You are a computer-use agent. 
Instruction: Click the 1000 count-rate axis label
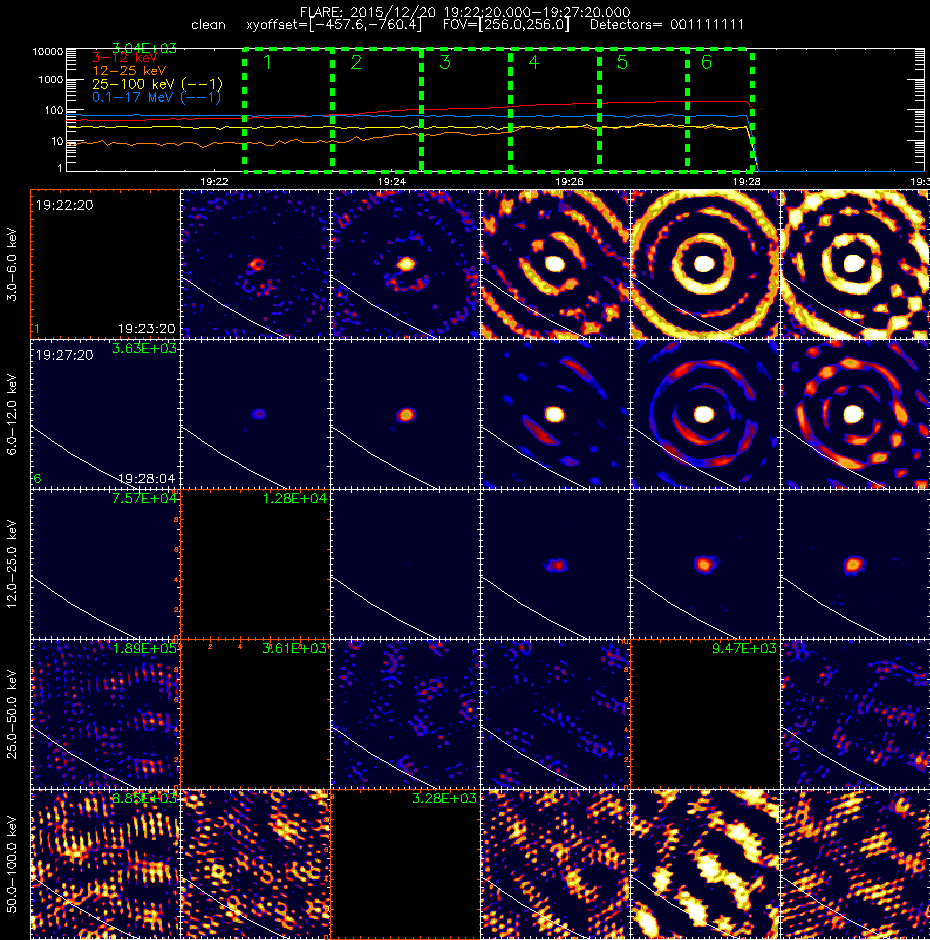[50, 80]
